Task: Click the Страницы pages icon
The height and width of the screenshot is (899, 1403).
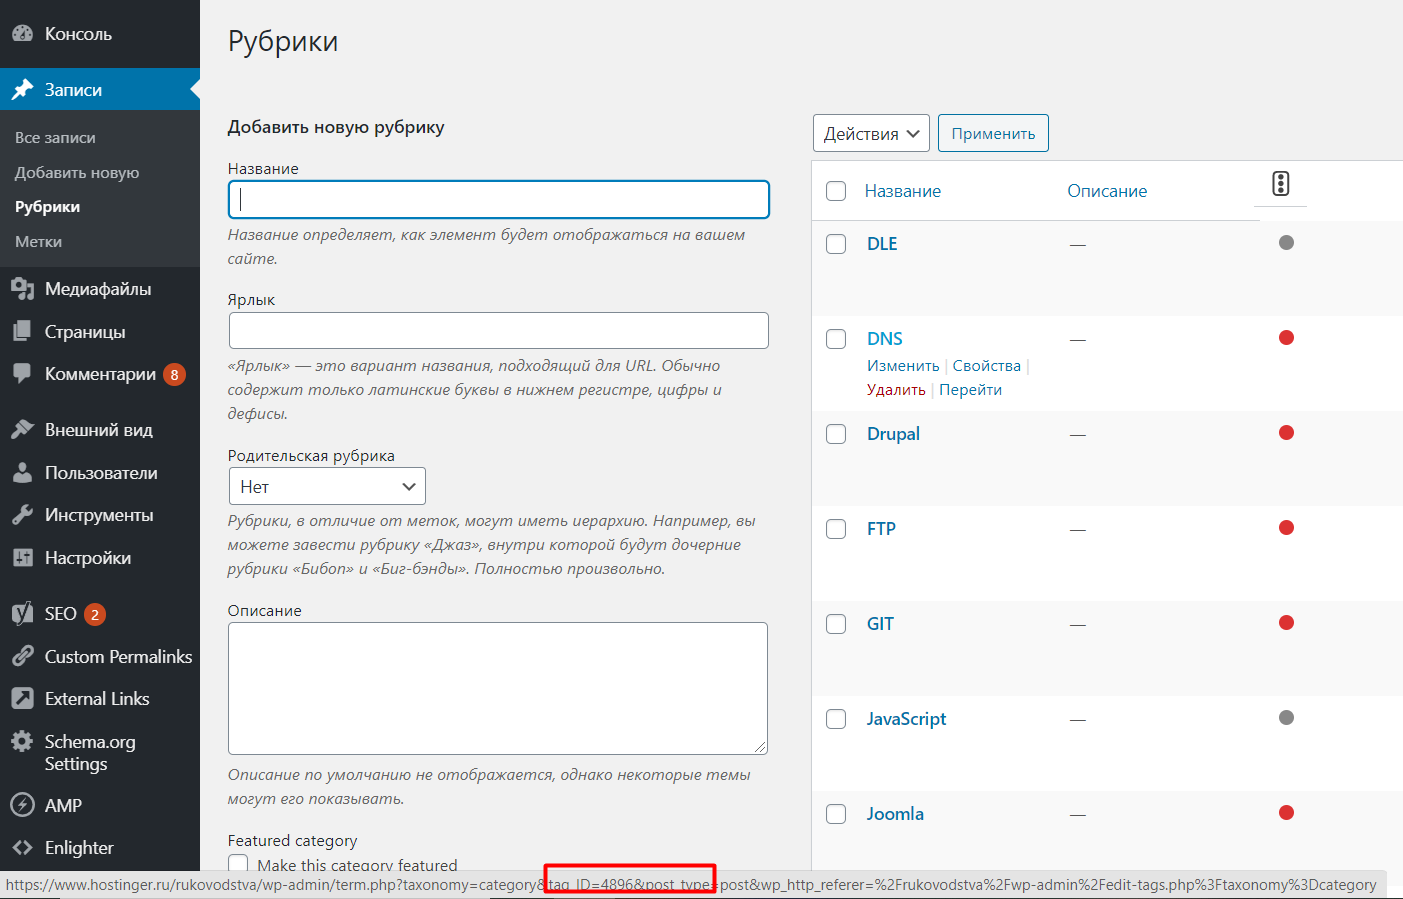Action: 22,331
